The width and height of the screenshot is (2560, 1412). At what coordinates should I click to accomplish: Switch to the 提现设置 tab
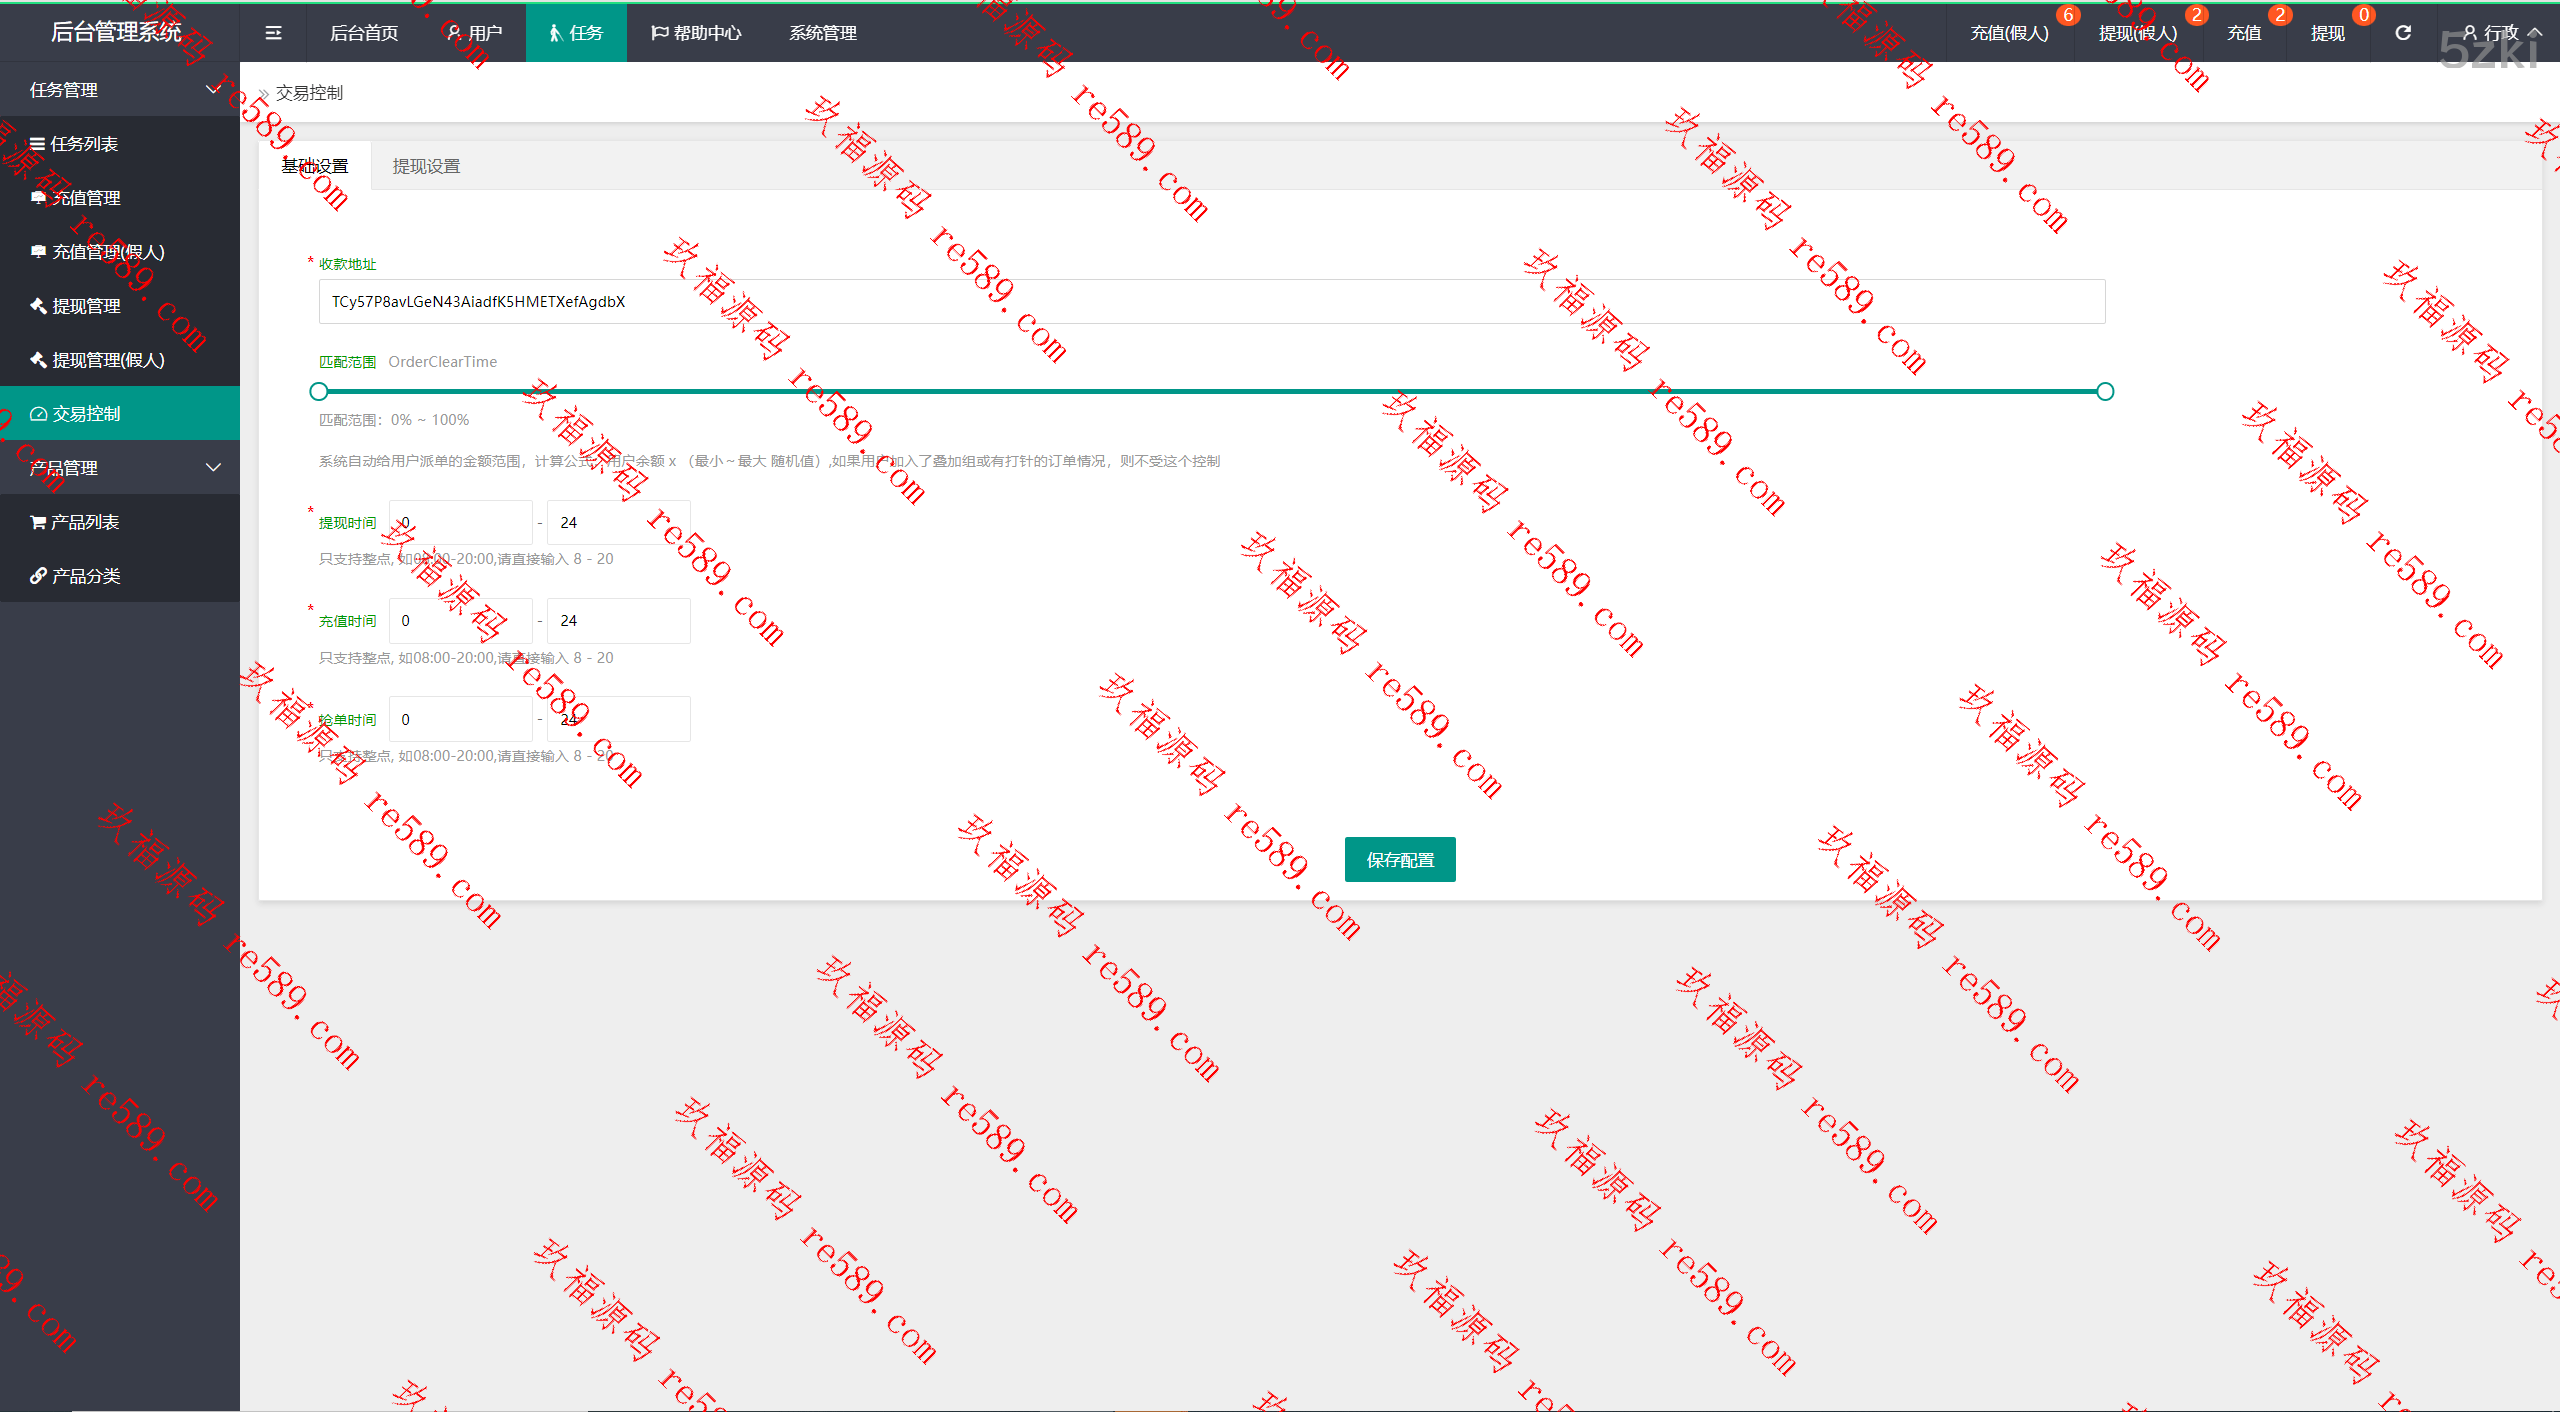coord(426,166)
